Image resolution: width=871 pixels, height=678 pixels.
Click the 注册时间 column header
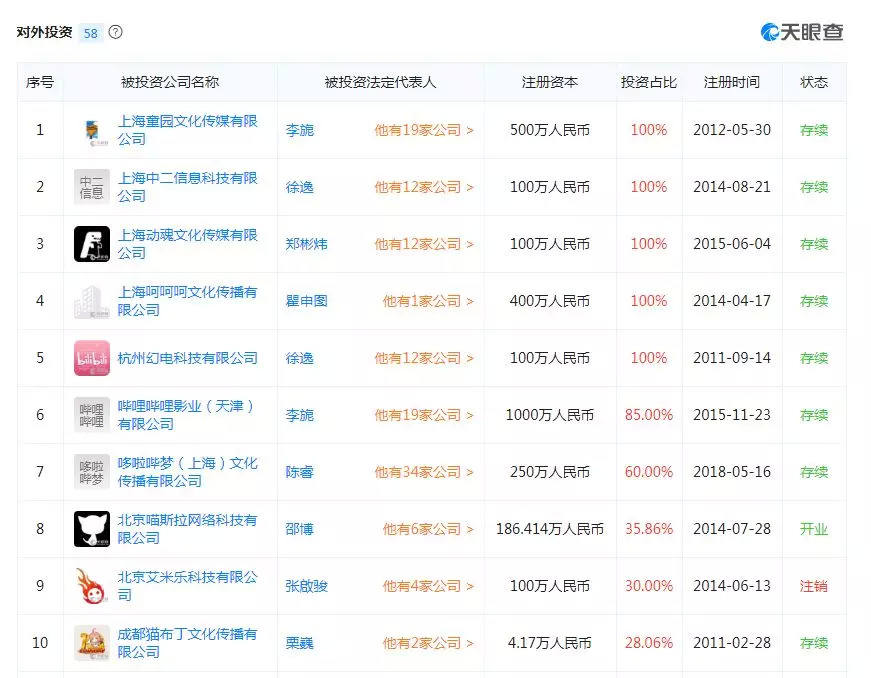click(732, 82)
